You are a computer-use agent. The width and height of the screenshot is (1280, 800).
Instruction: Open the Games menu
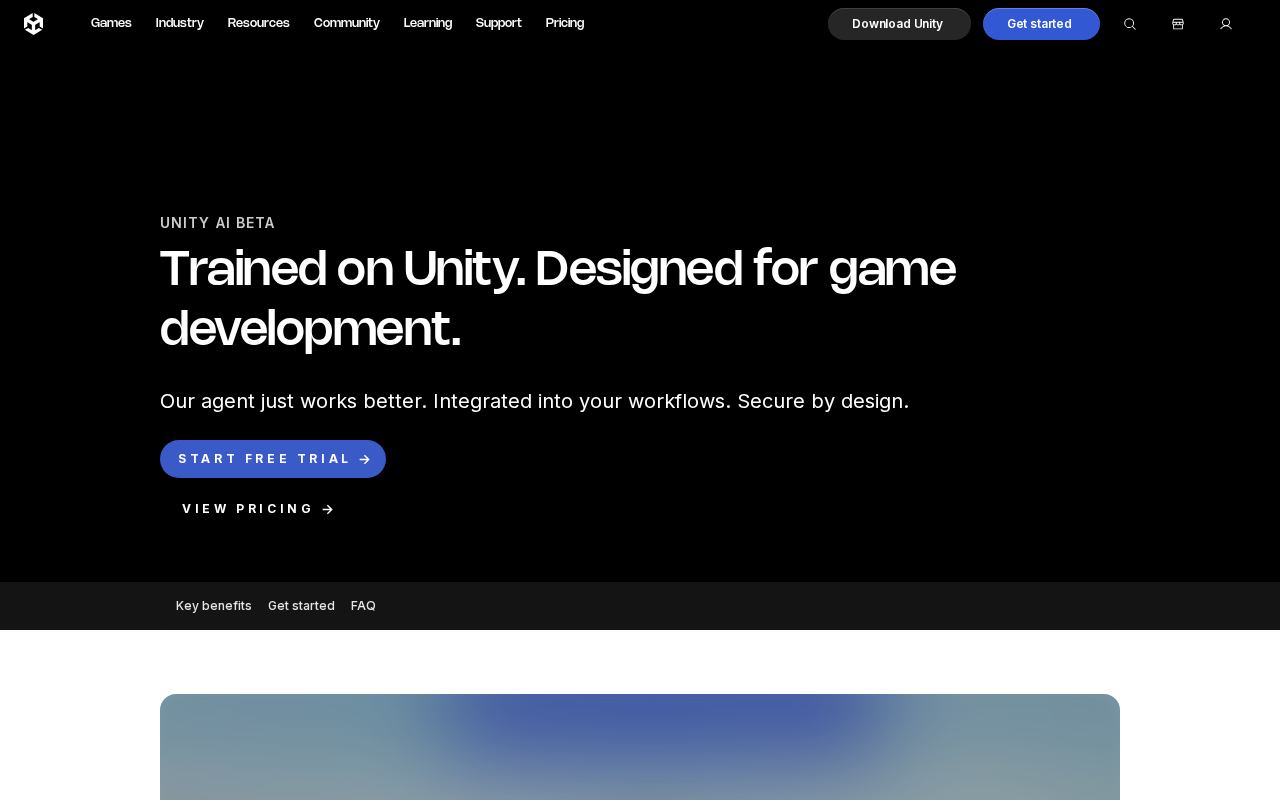[111, 23]
